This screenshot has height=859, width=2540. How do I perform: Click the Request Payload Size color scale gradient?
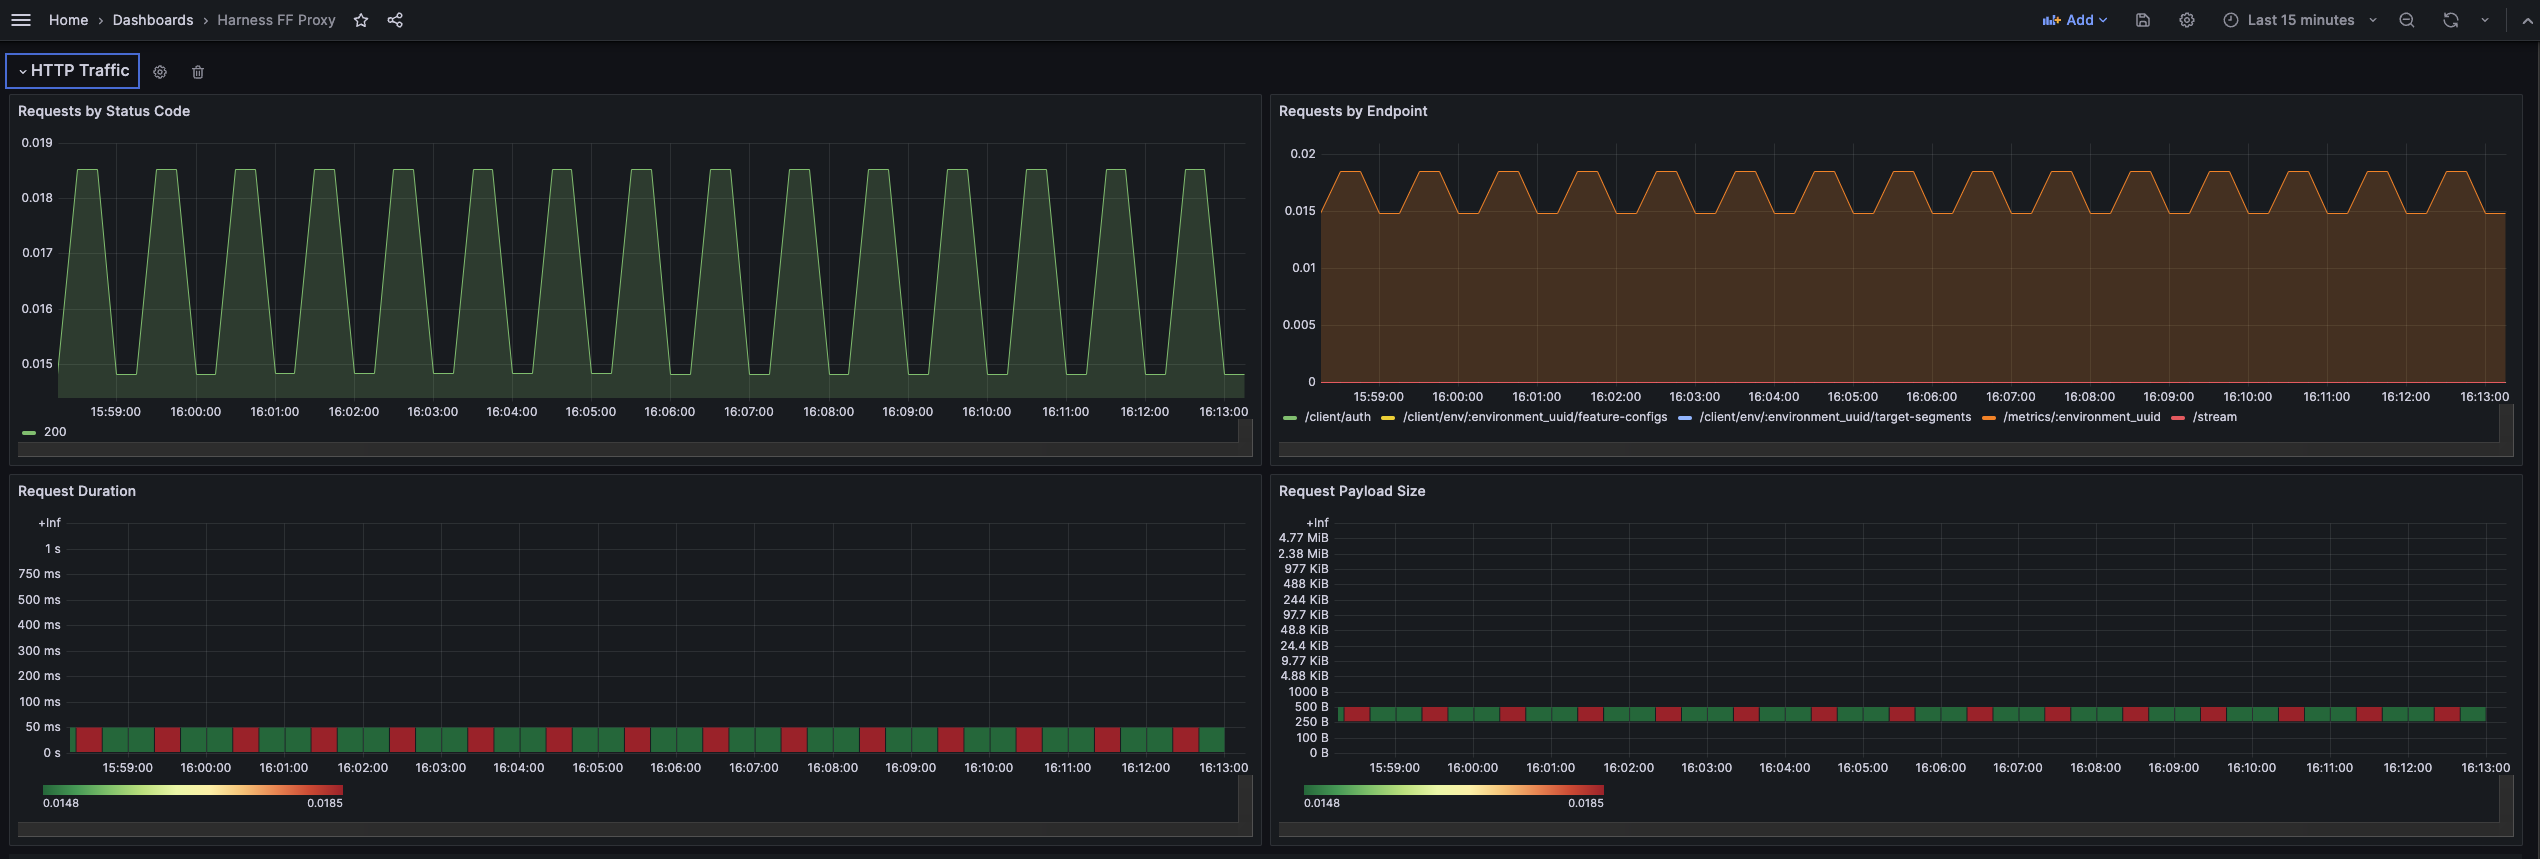[1454, 790]
